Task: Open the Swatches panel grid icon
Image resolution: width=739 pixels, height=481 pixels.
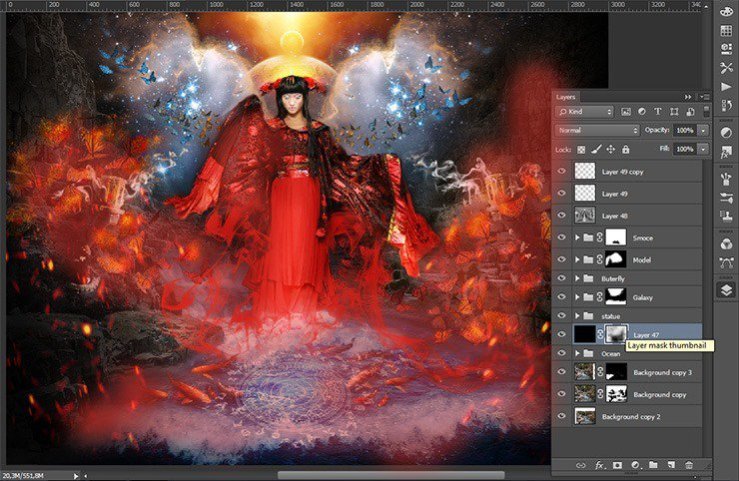Action: (x=726, y=31)
